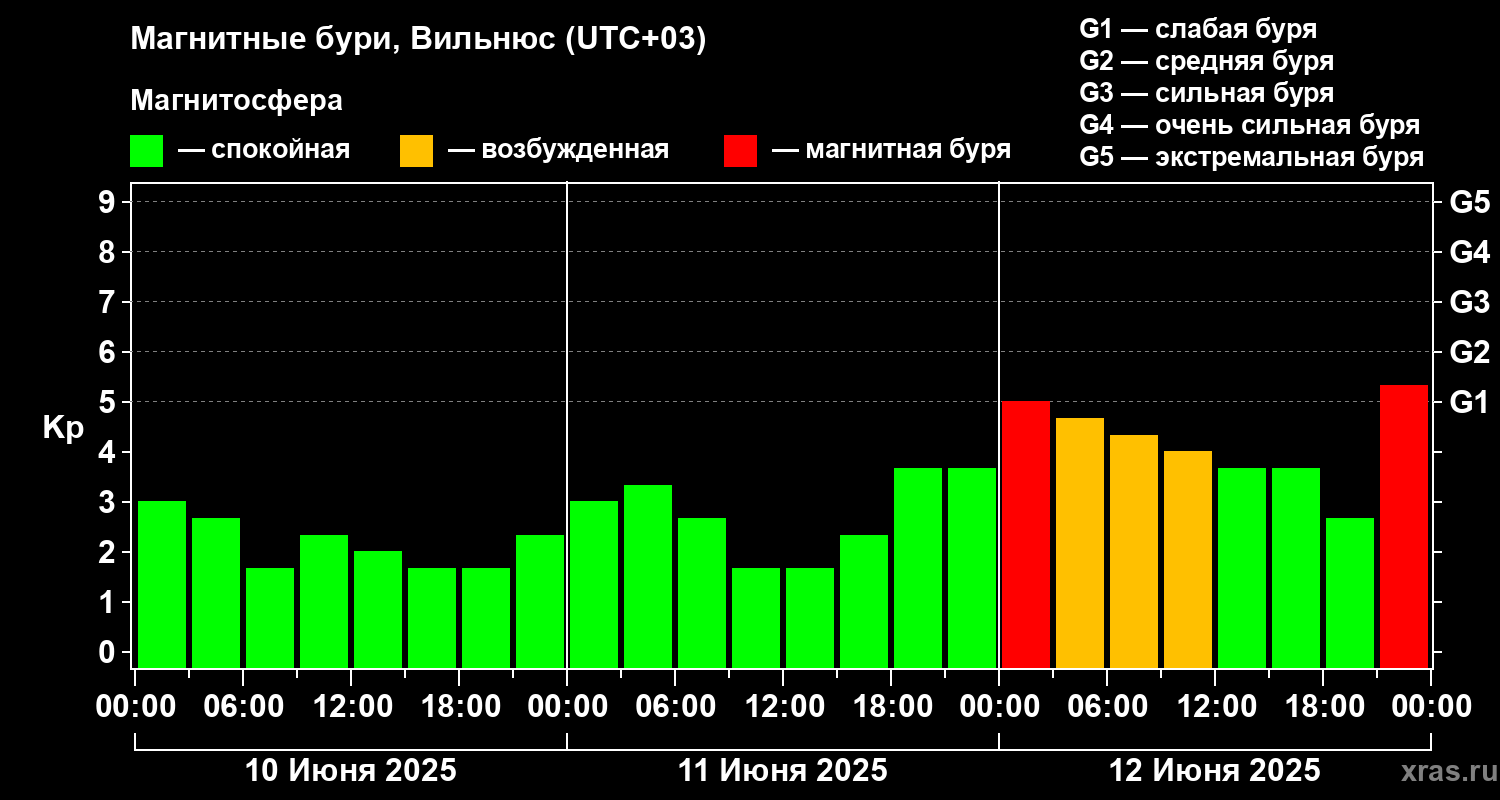Click the '— возбужденная' legend label
The image size is (1500, 800).
coord(558,150)
